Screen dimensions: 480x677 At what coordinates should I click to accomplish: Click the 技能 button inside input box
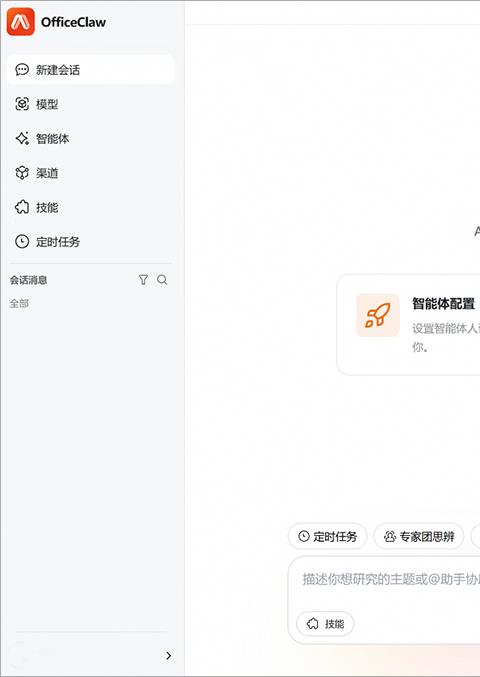(325, 623)
